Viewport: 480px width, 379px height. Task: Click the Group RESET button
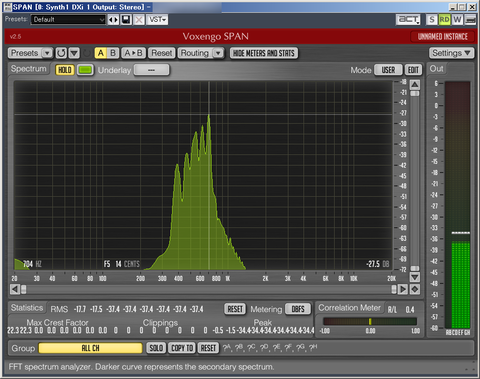coord(208,348)
